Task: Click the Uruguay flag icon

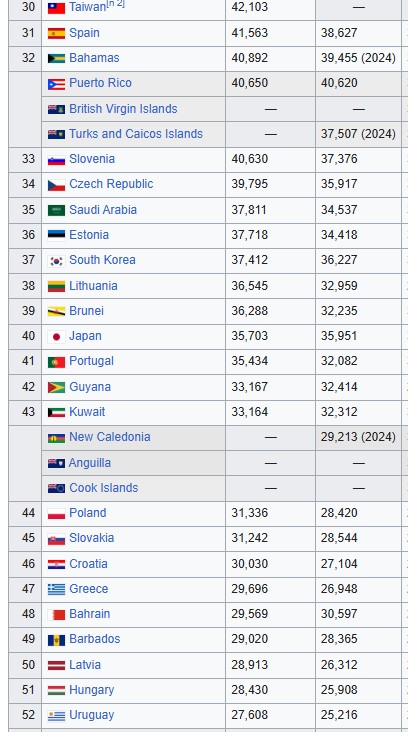Action: click(x=56, y=716)
